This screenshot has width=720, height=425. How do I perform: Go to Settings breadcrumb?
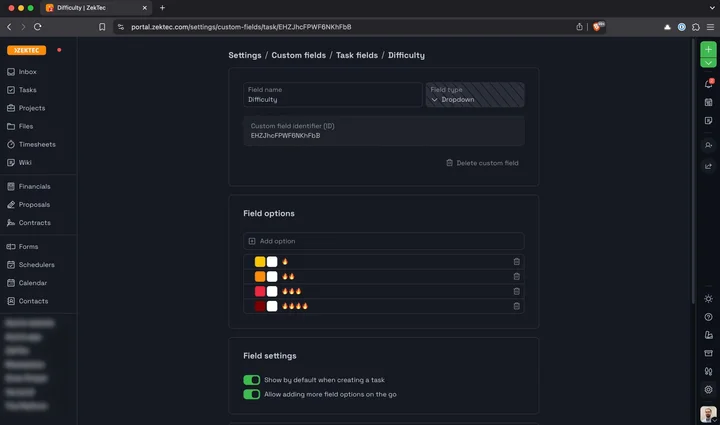pyautogui.click(x=245, y=55)
